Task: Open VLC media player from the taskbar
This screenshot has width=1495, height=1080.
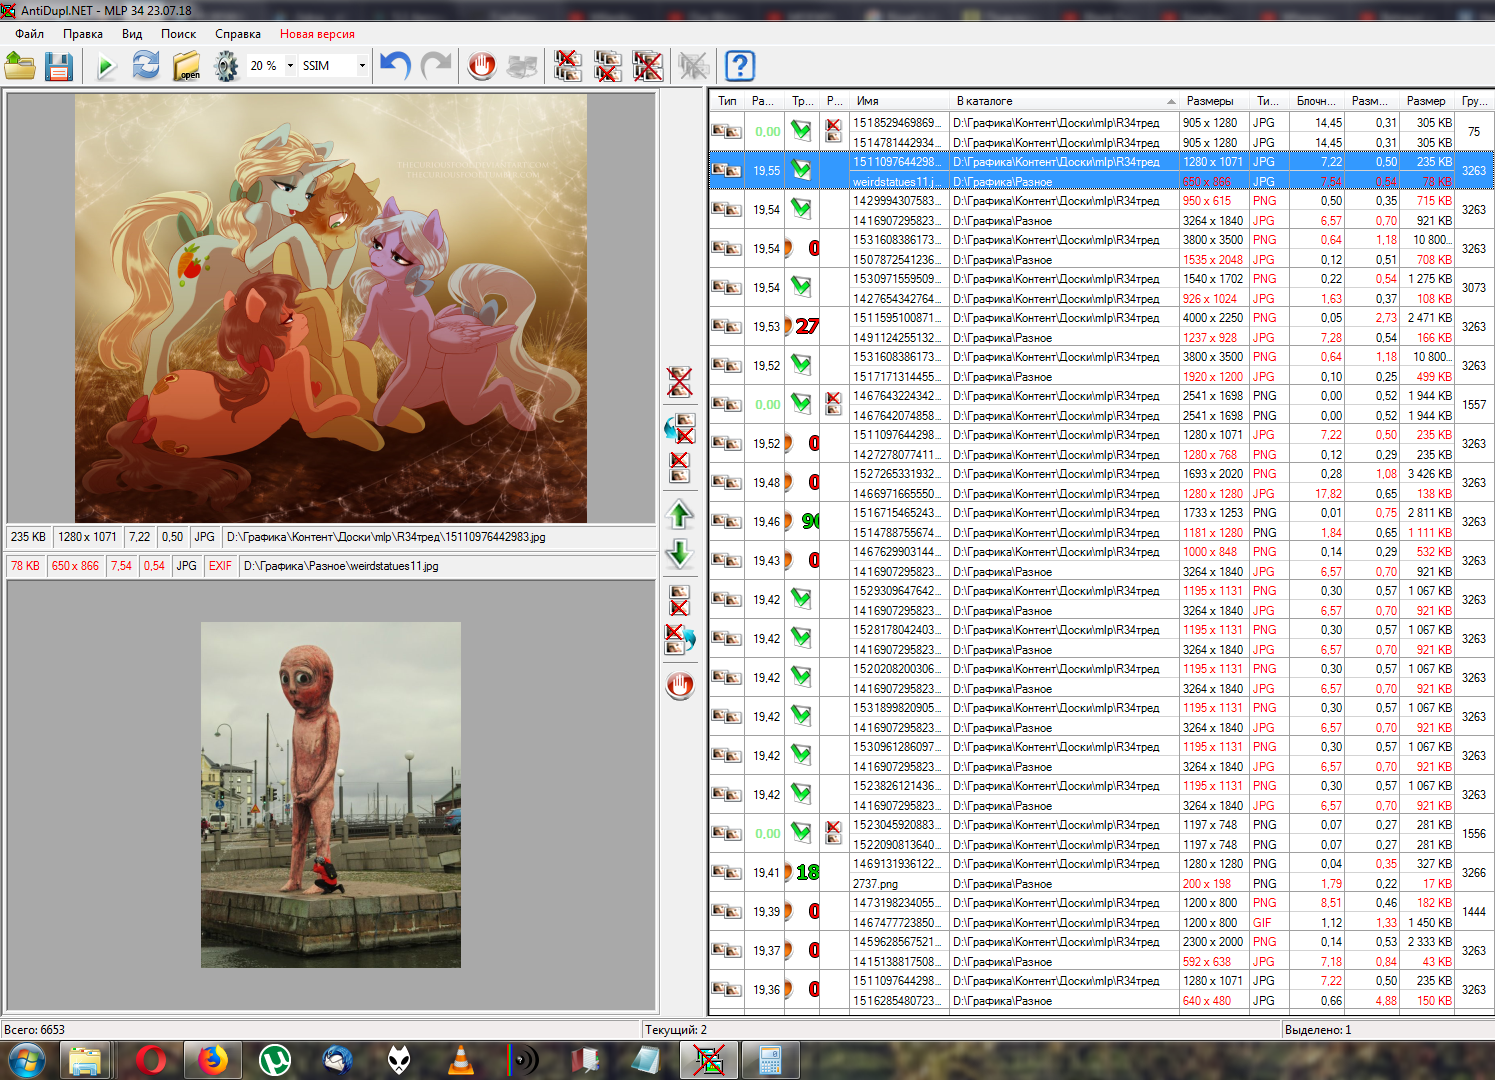Action: tap(459, 1060)
